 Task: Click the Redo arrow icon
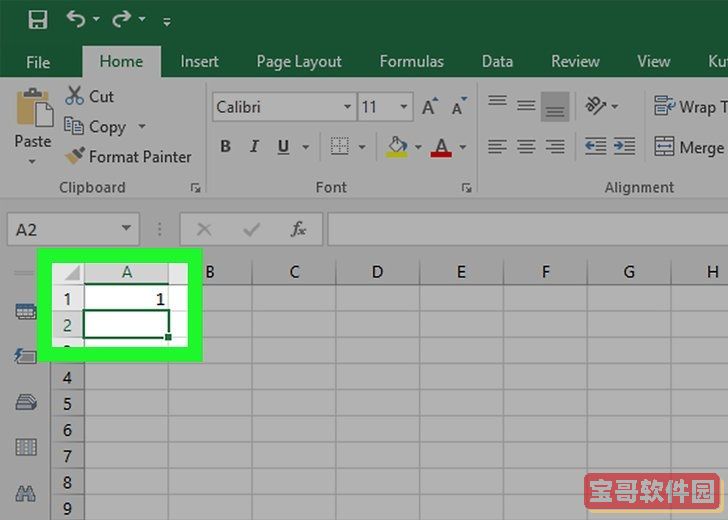click(122, 19)
